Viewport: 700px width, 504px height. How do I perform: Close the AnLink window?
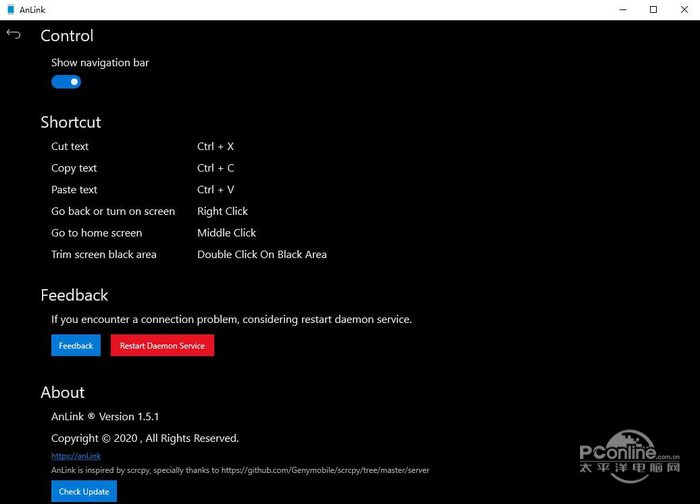click(x=684, y=9)
